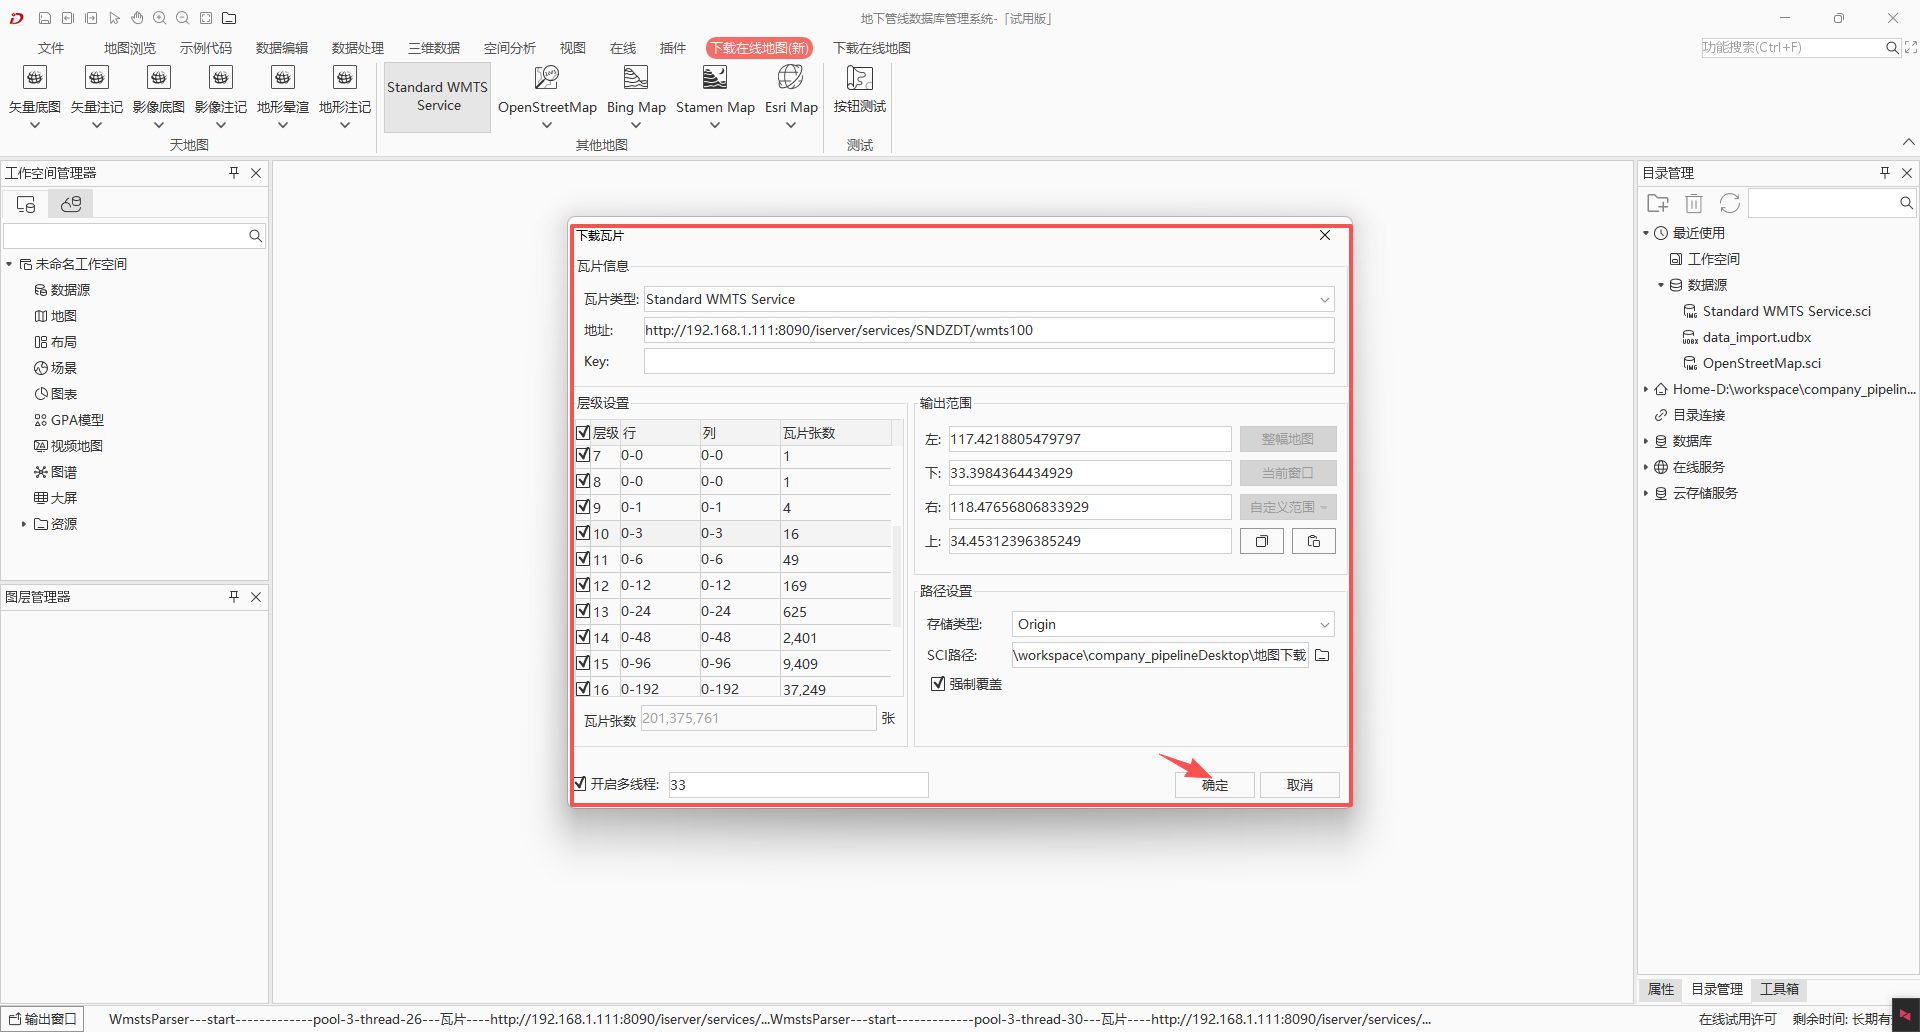Switch to the 工具箱 bottom tab
The width and height of the screenshot is (1920, 1032).
1779,989
